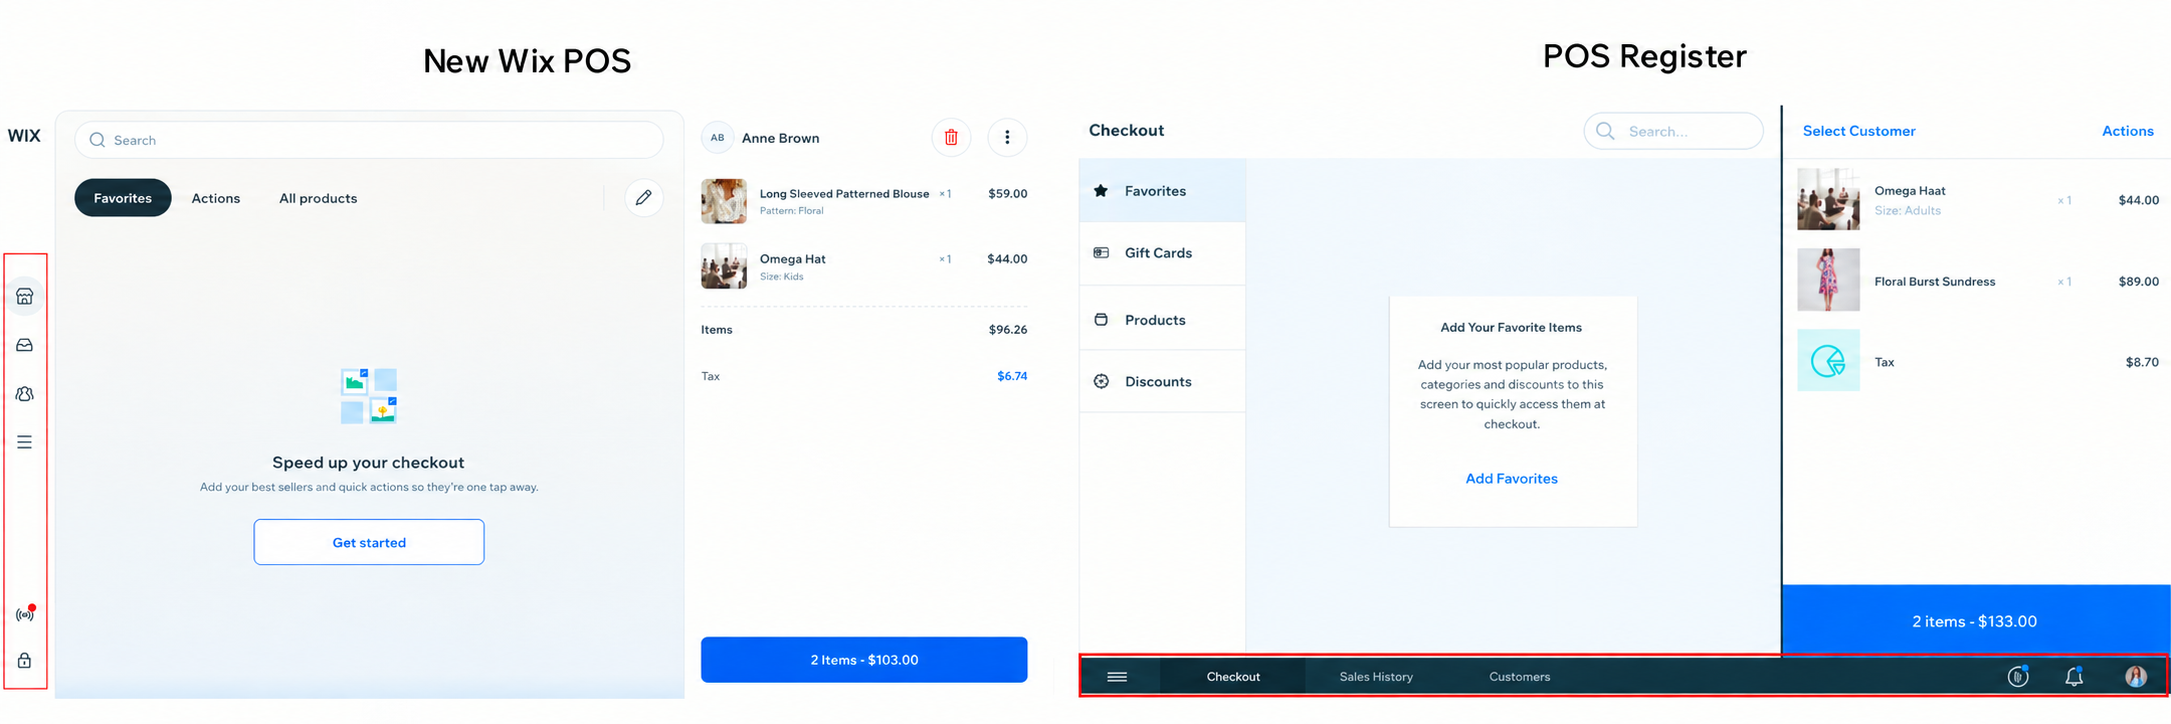Open the POS Register hamburger menu
Viewport: 2171px width, 724px height.
click(1118, 677)
